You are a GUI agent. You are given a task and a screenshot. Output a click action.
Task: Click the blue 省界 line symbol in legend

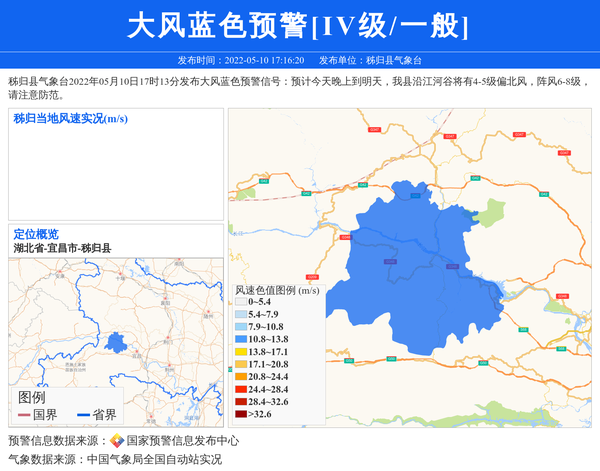tap(82, 415)
